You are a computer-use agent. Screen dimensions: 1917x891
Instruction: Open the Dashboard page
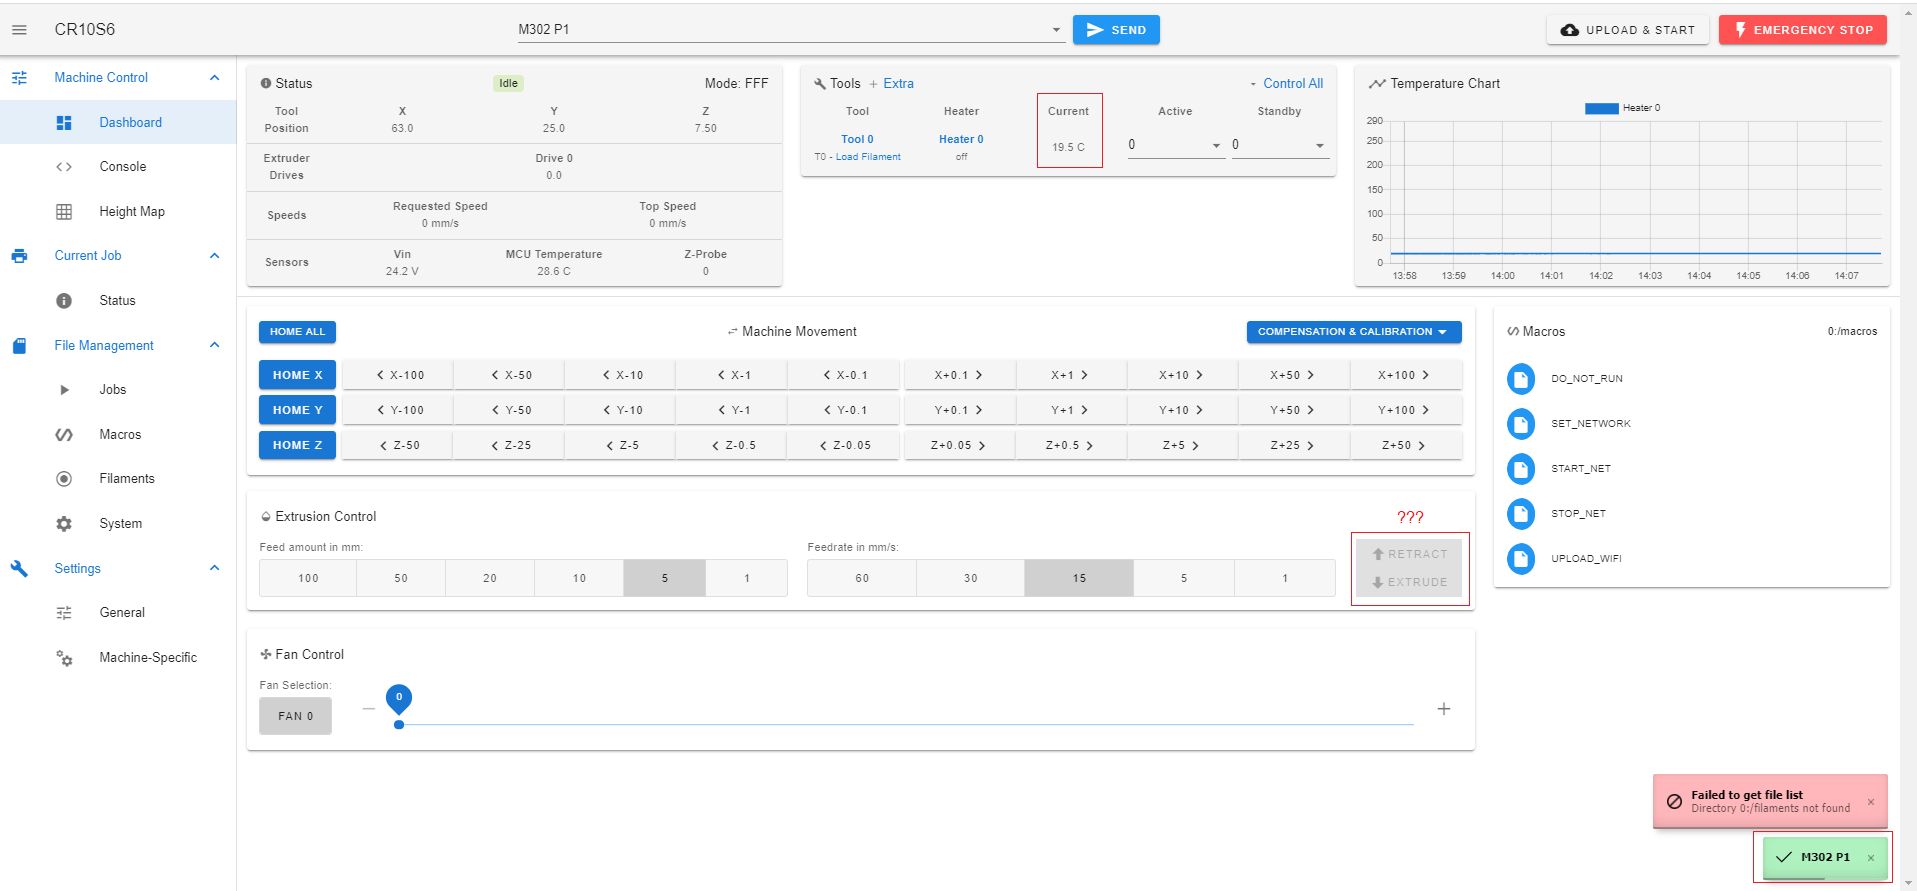(118, 122)
